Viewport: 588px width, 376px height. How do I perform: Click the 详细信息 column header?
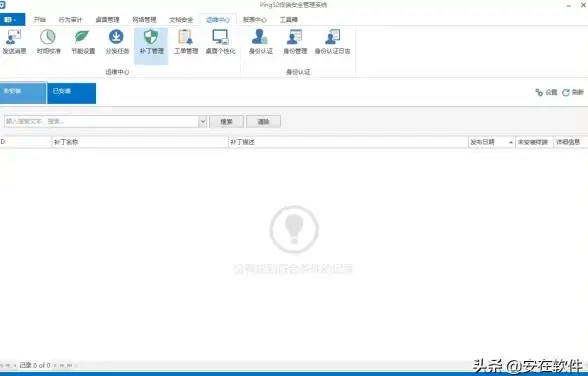point(570,142)
